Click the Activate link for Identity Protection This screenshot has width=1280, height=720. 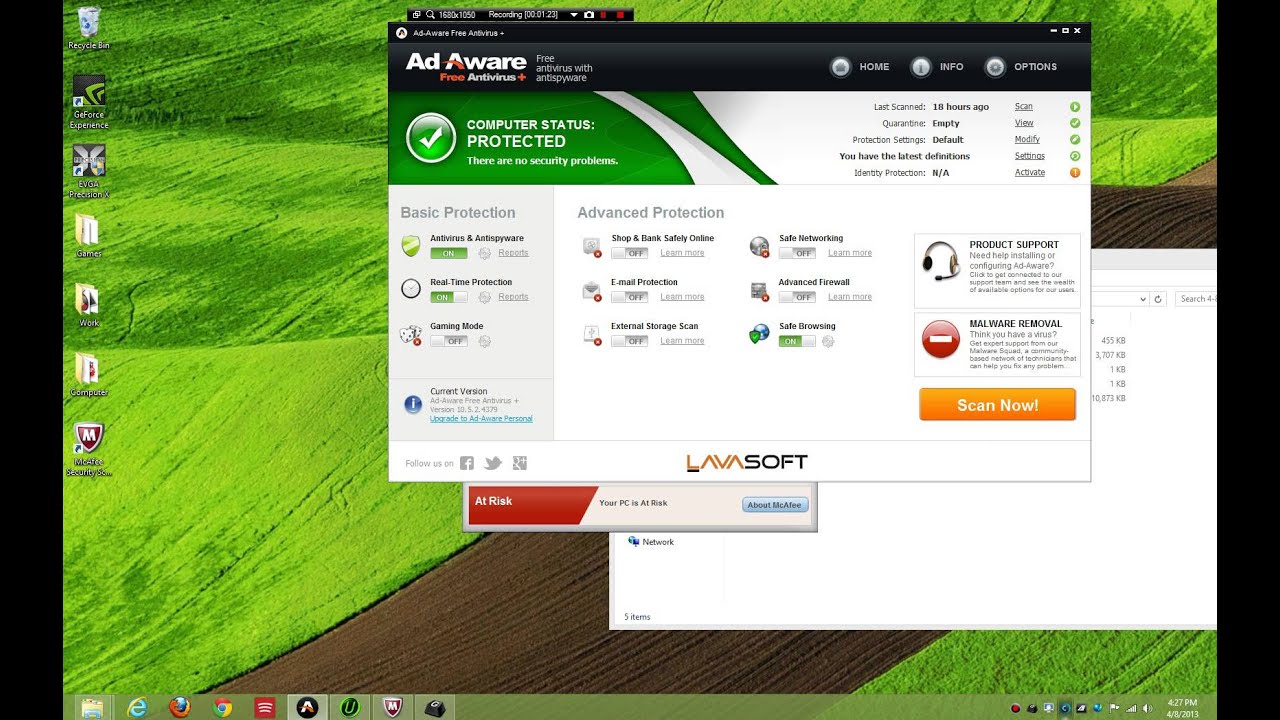[x=1030, y=173]
